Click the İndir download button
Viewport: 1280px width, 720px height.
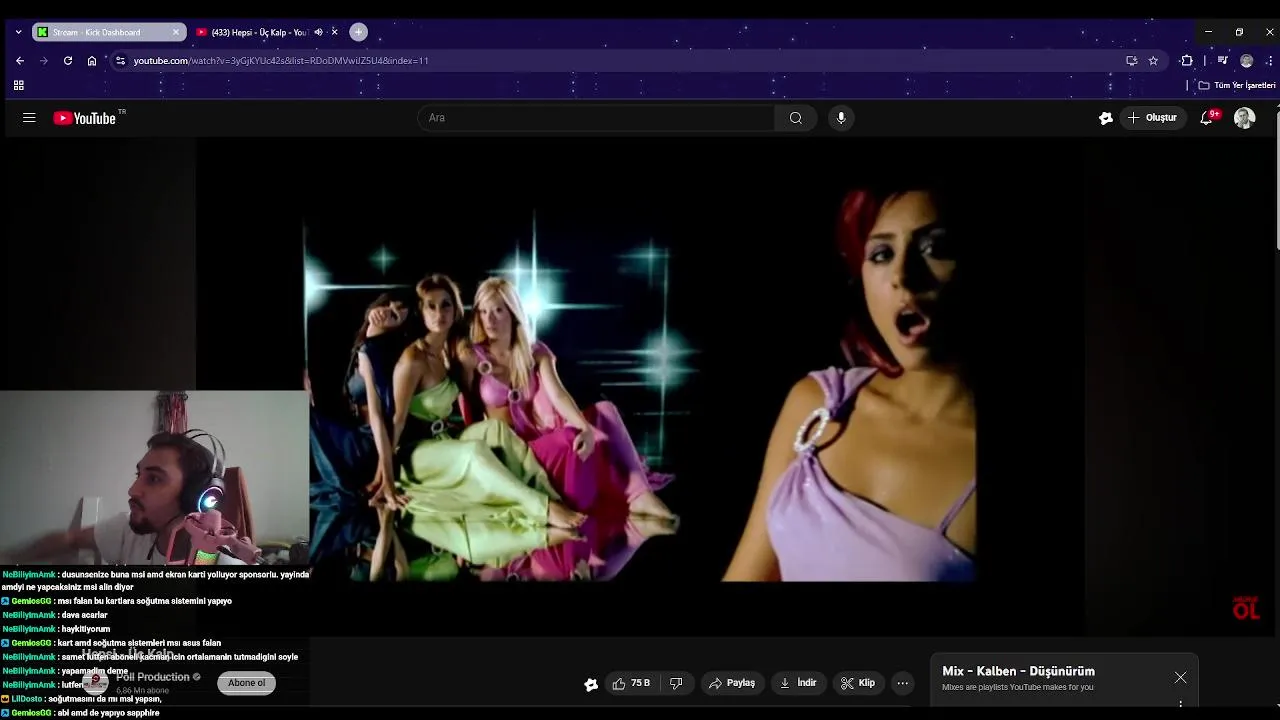pos(798,683)
